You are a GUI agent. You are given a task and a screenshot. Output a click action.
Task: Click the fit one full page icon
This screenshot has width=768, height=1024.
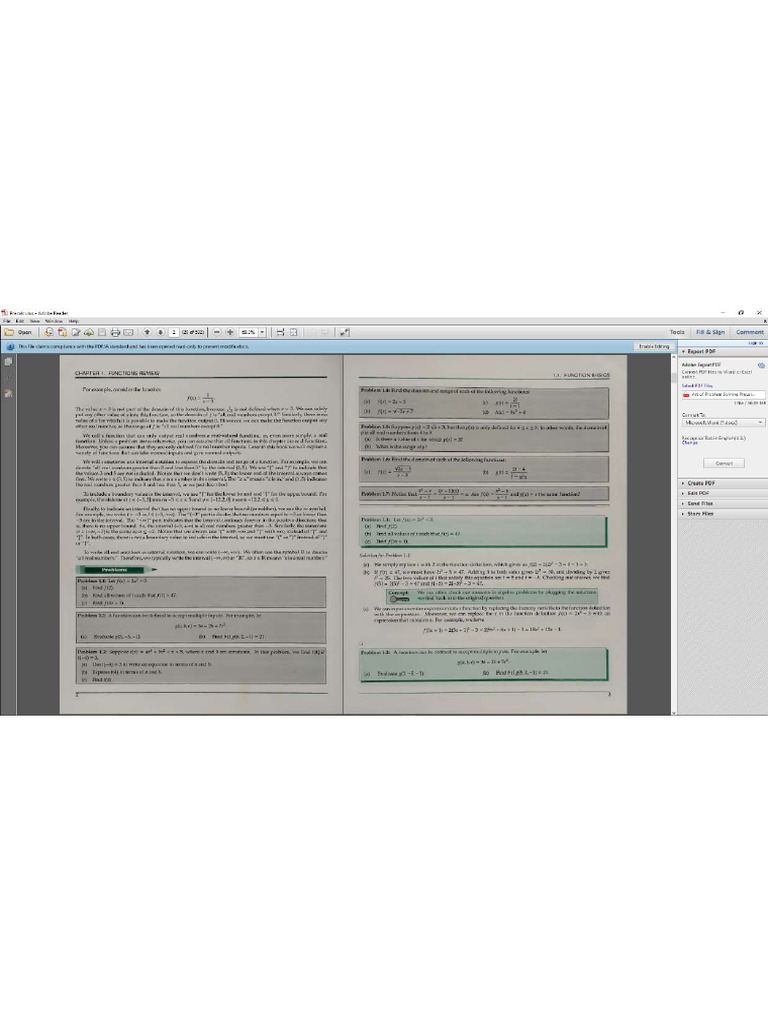point(293,332)
